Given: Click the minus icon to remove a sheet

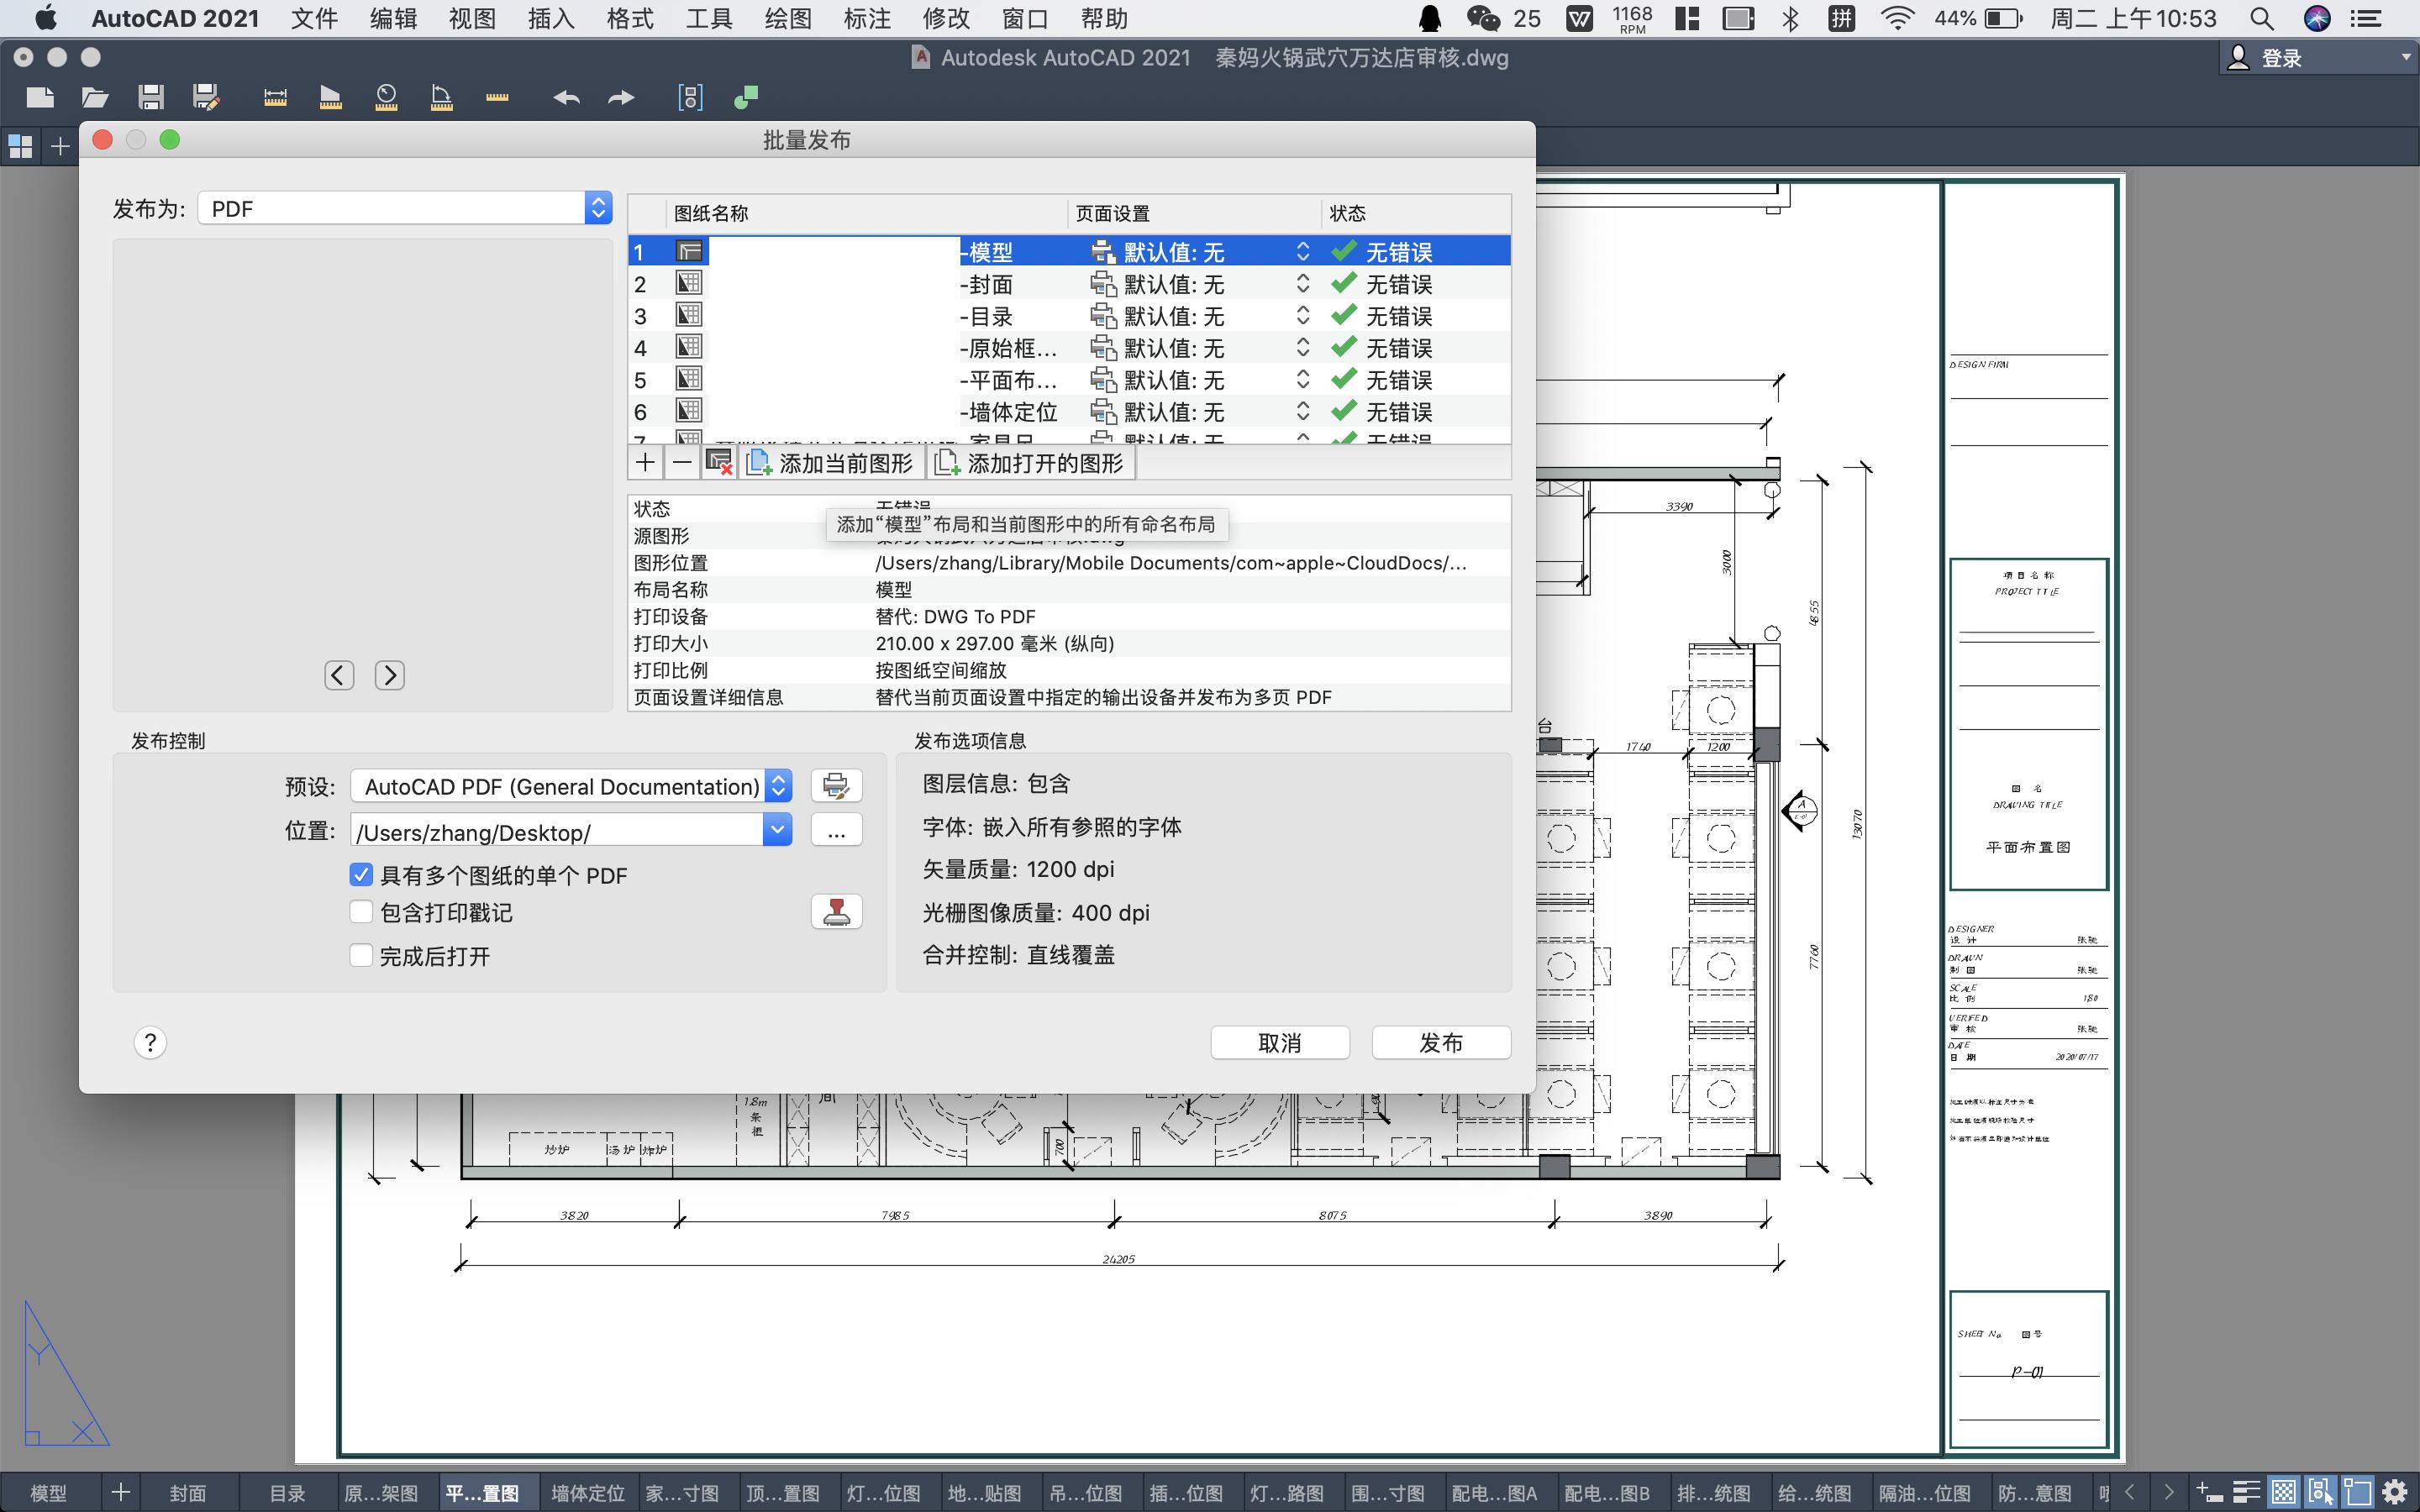Looking at the screenshot, I should [682, 462].
